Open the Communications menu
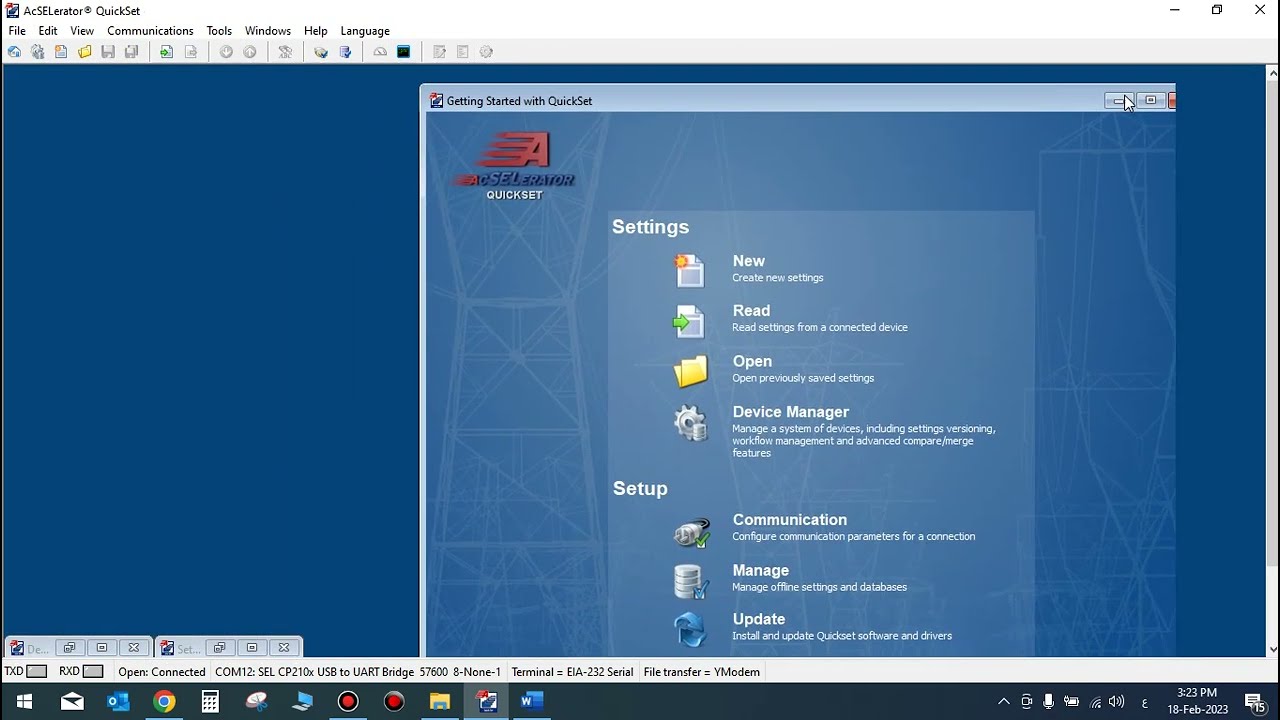Image resolution: width=1280 pixels, height=720 pixels. (x=150, y=31)
